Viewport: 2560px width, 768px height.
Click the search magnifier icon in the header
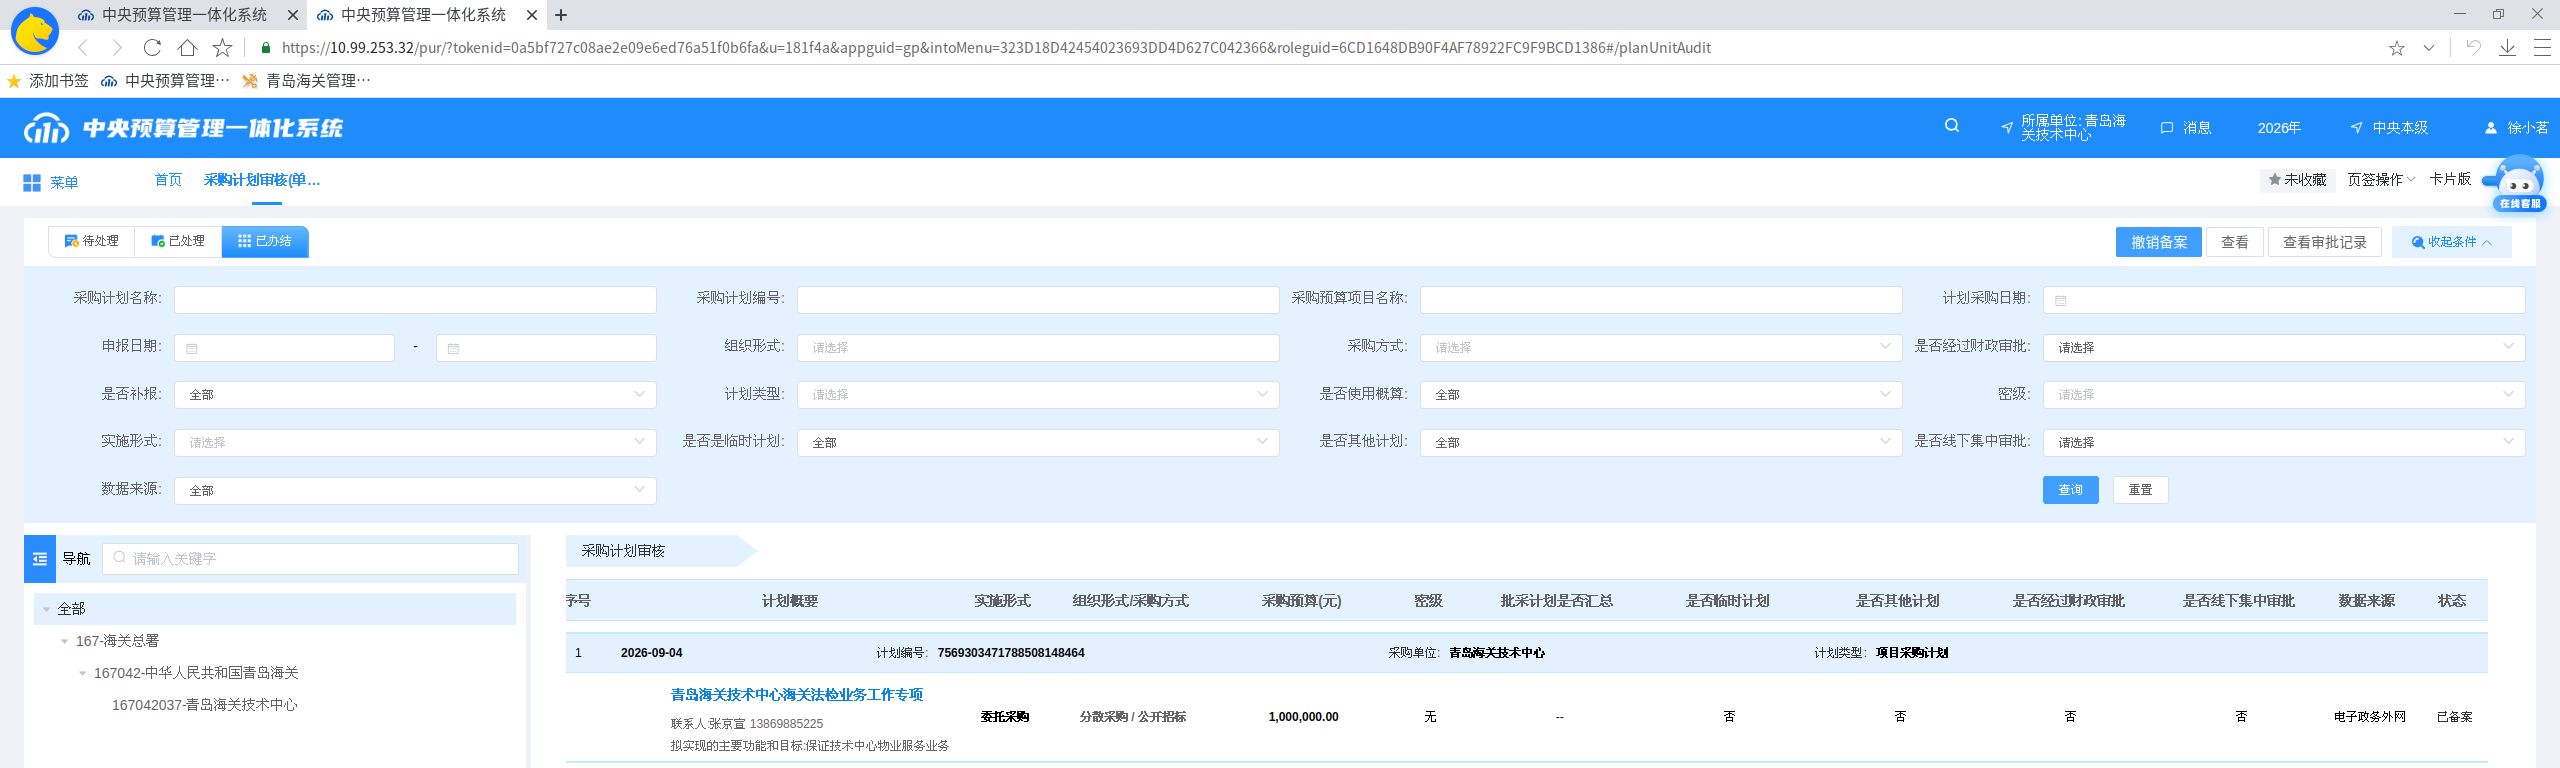click(1951, 126)
